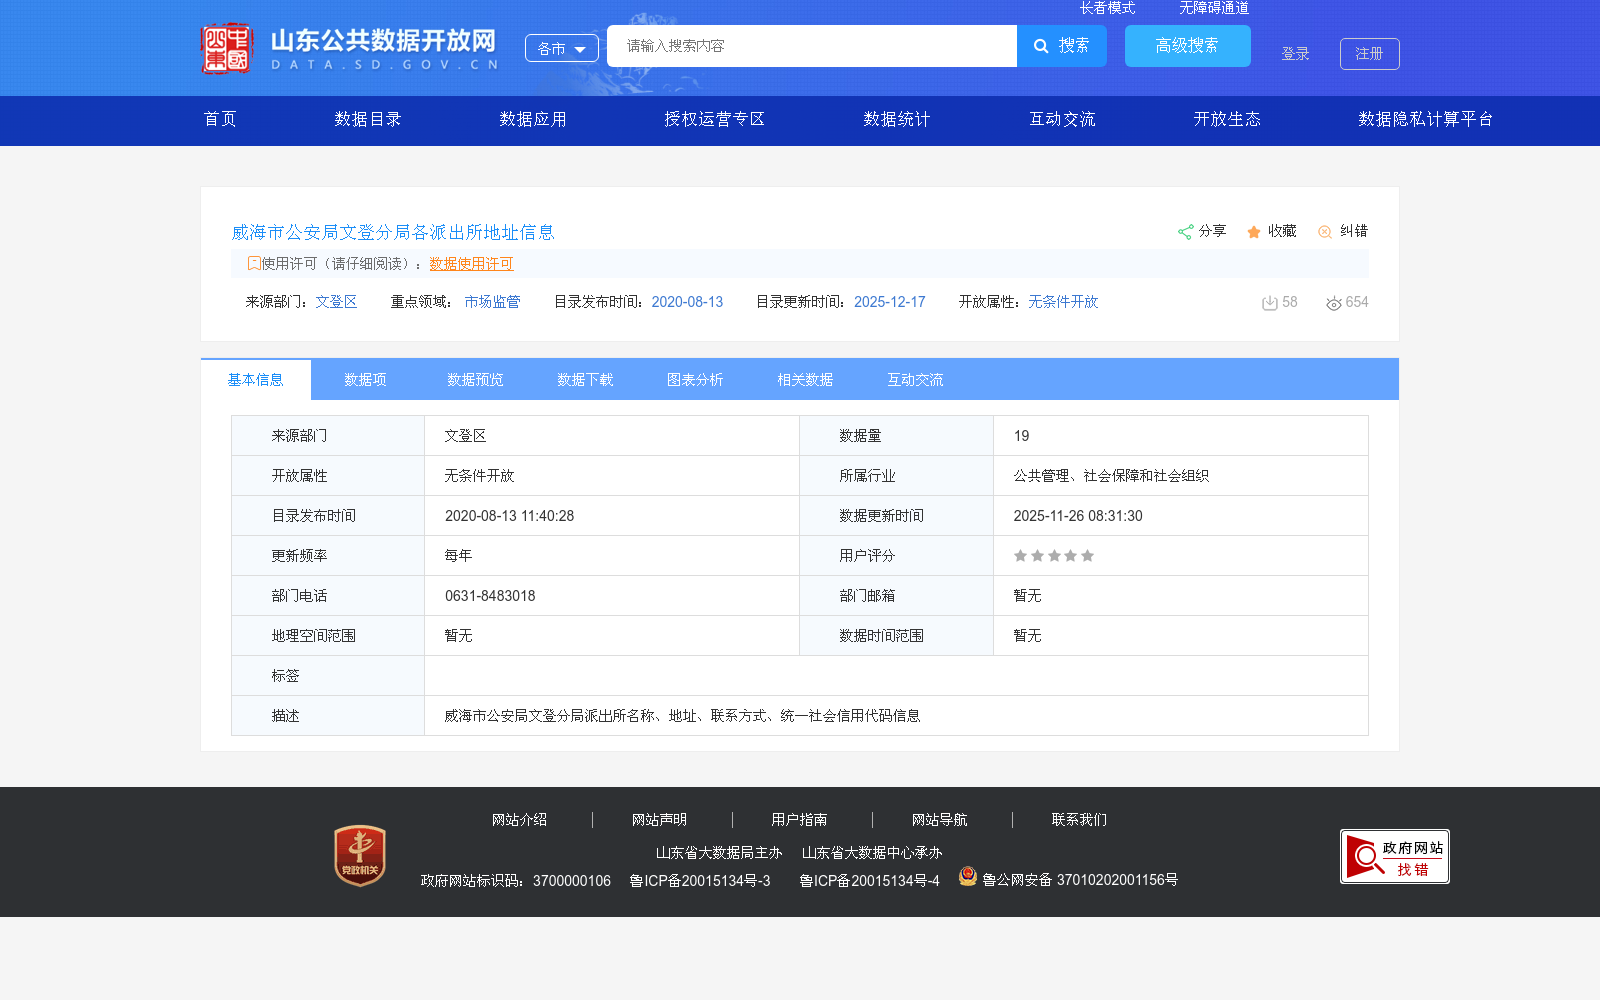Open the 各市 city dropdown

click(x=562, y=48)
